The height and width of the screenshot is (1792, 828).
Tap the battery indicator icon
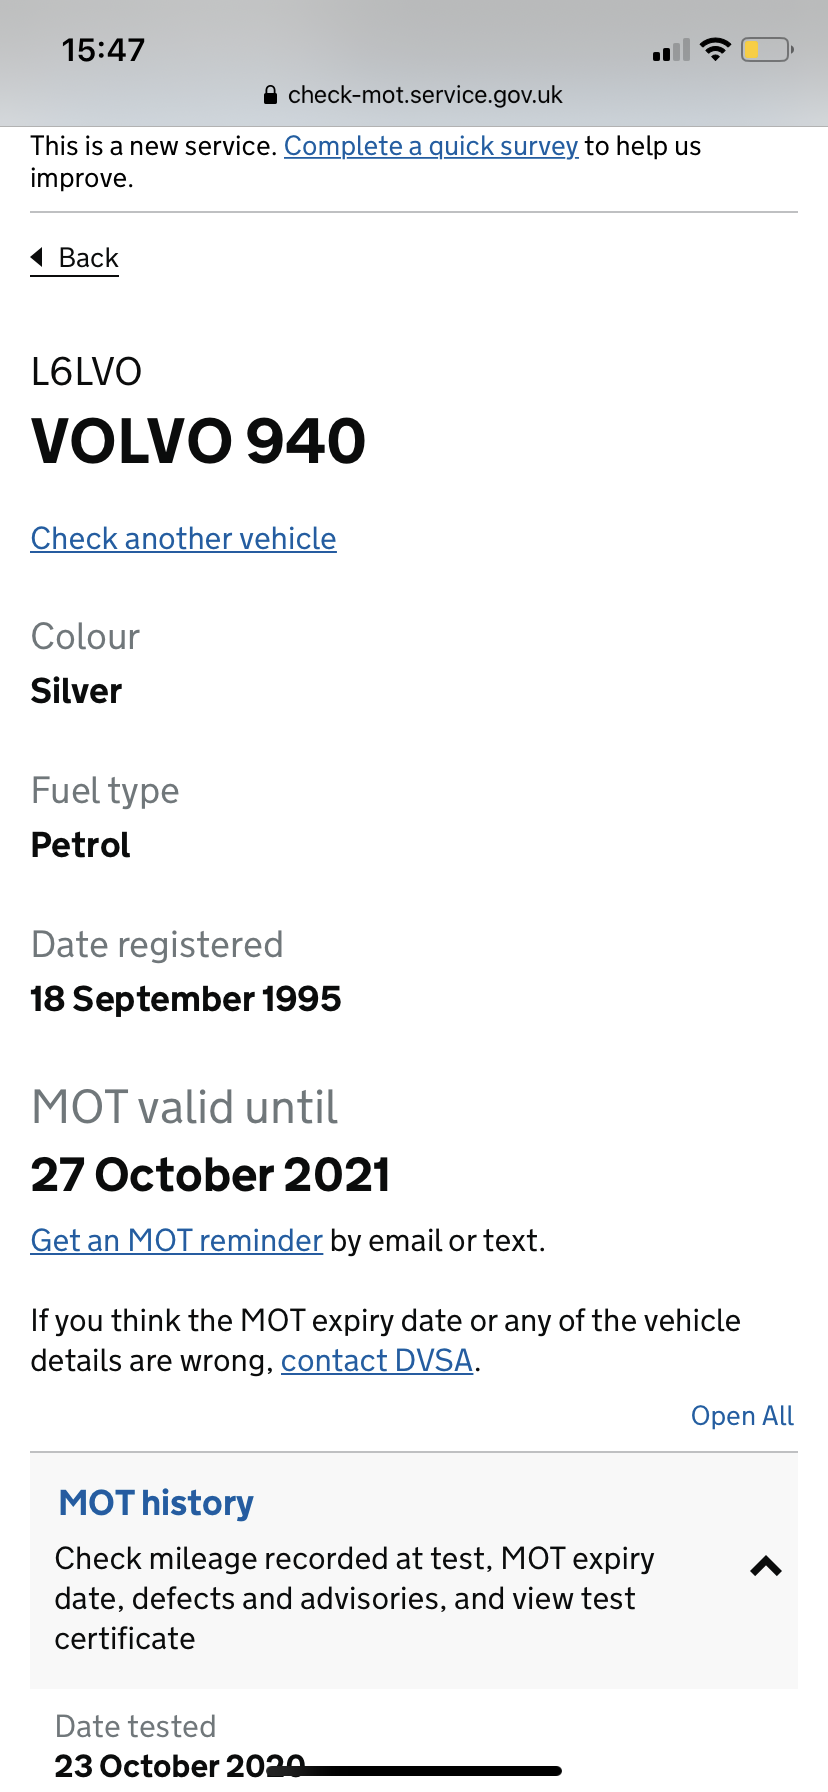pos(767,49)
